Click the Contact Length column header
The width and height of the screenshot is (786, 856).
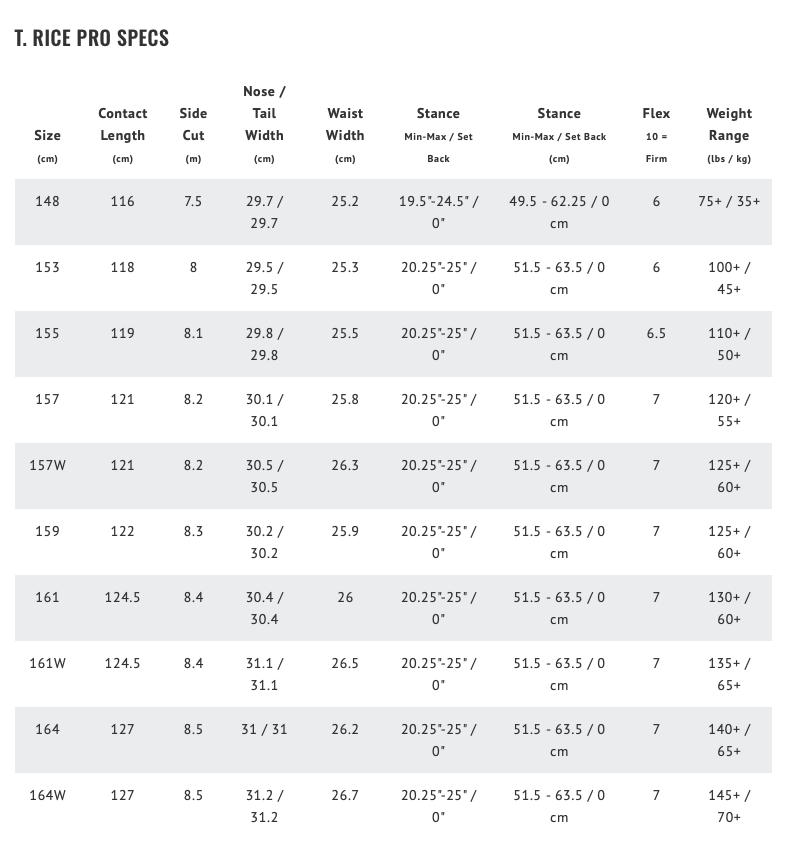tap(122, 125)
